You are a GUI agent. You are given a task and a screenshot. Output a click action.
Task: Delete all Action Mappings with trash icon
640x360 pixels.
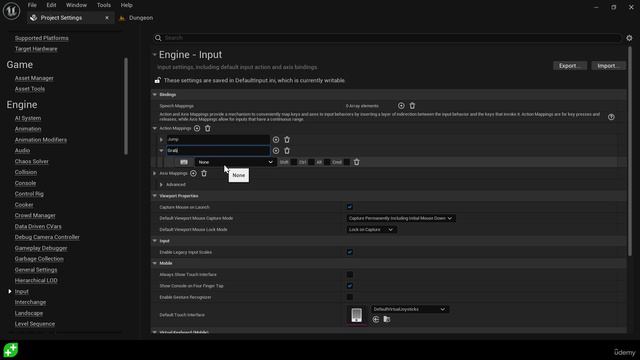[x=207, y=129]
